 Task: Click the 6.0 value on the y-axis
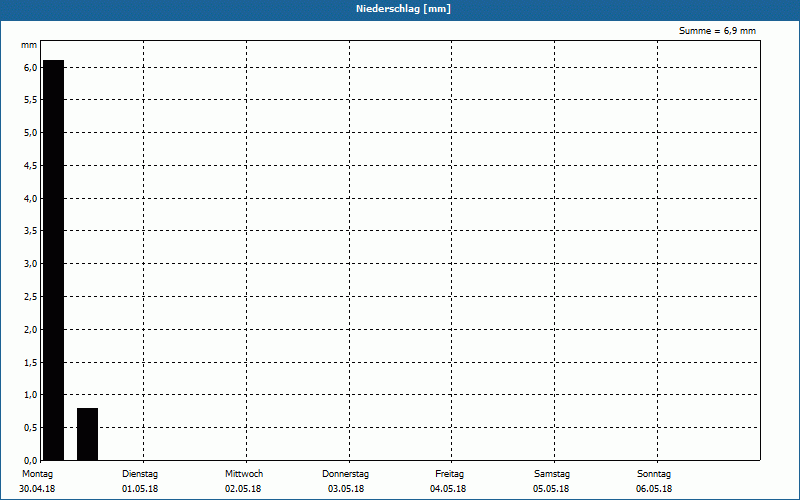[x=30, y=68]
